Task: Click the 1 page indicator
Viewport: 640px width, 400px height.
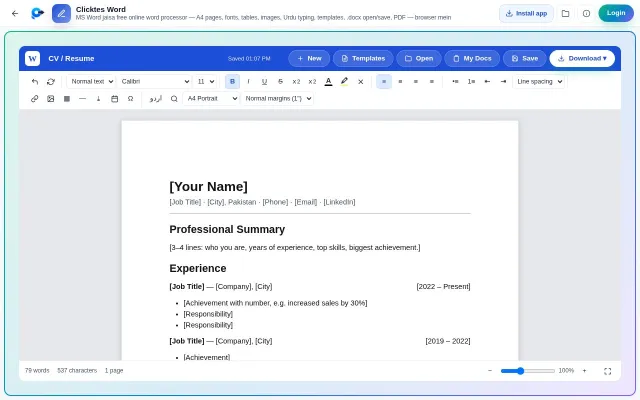Action: 114,371
